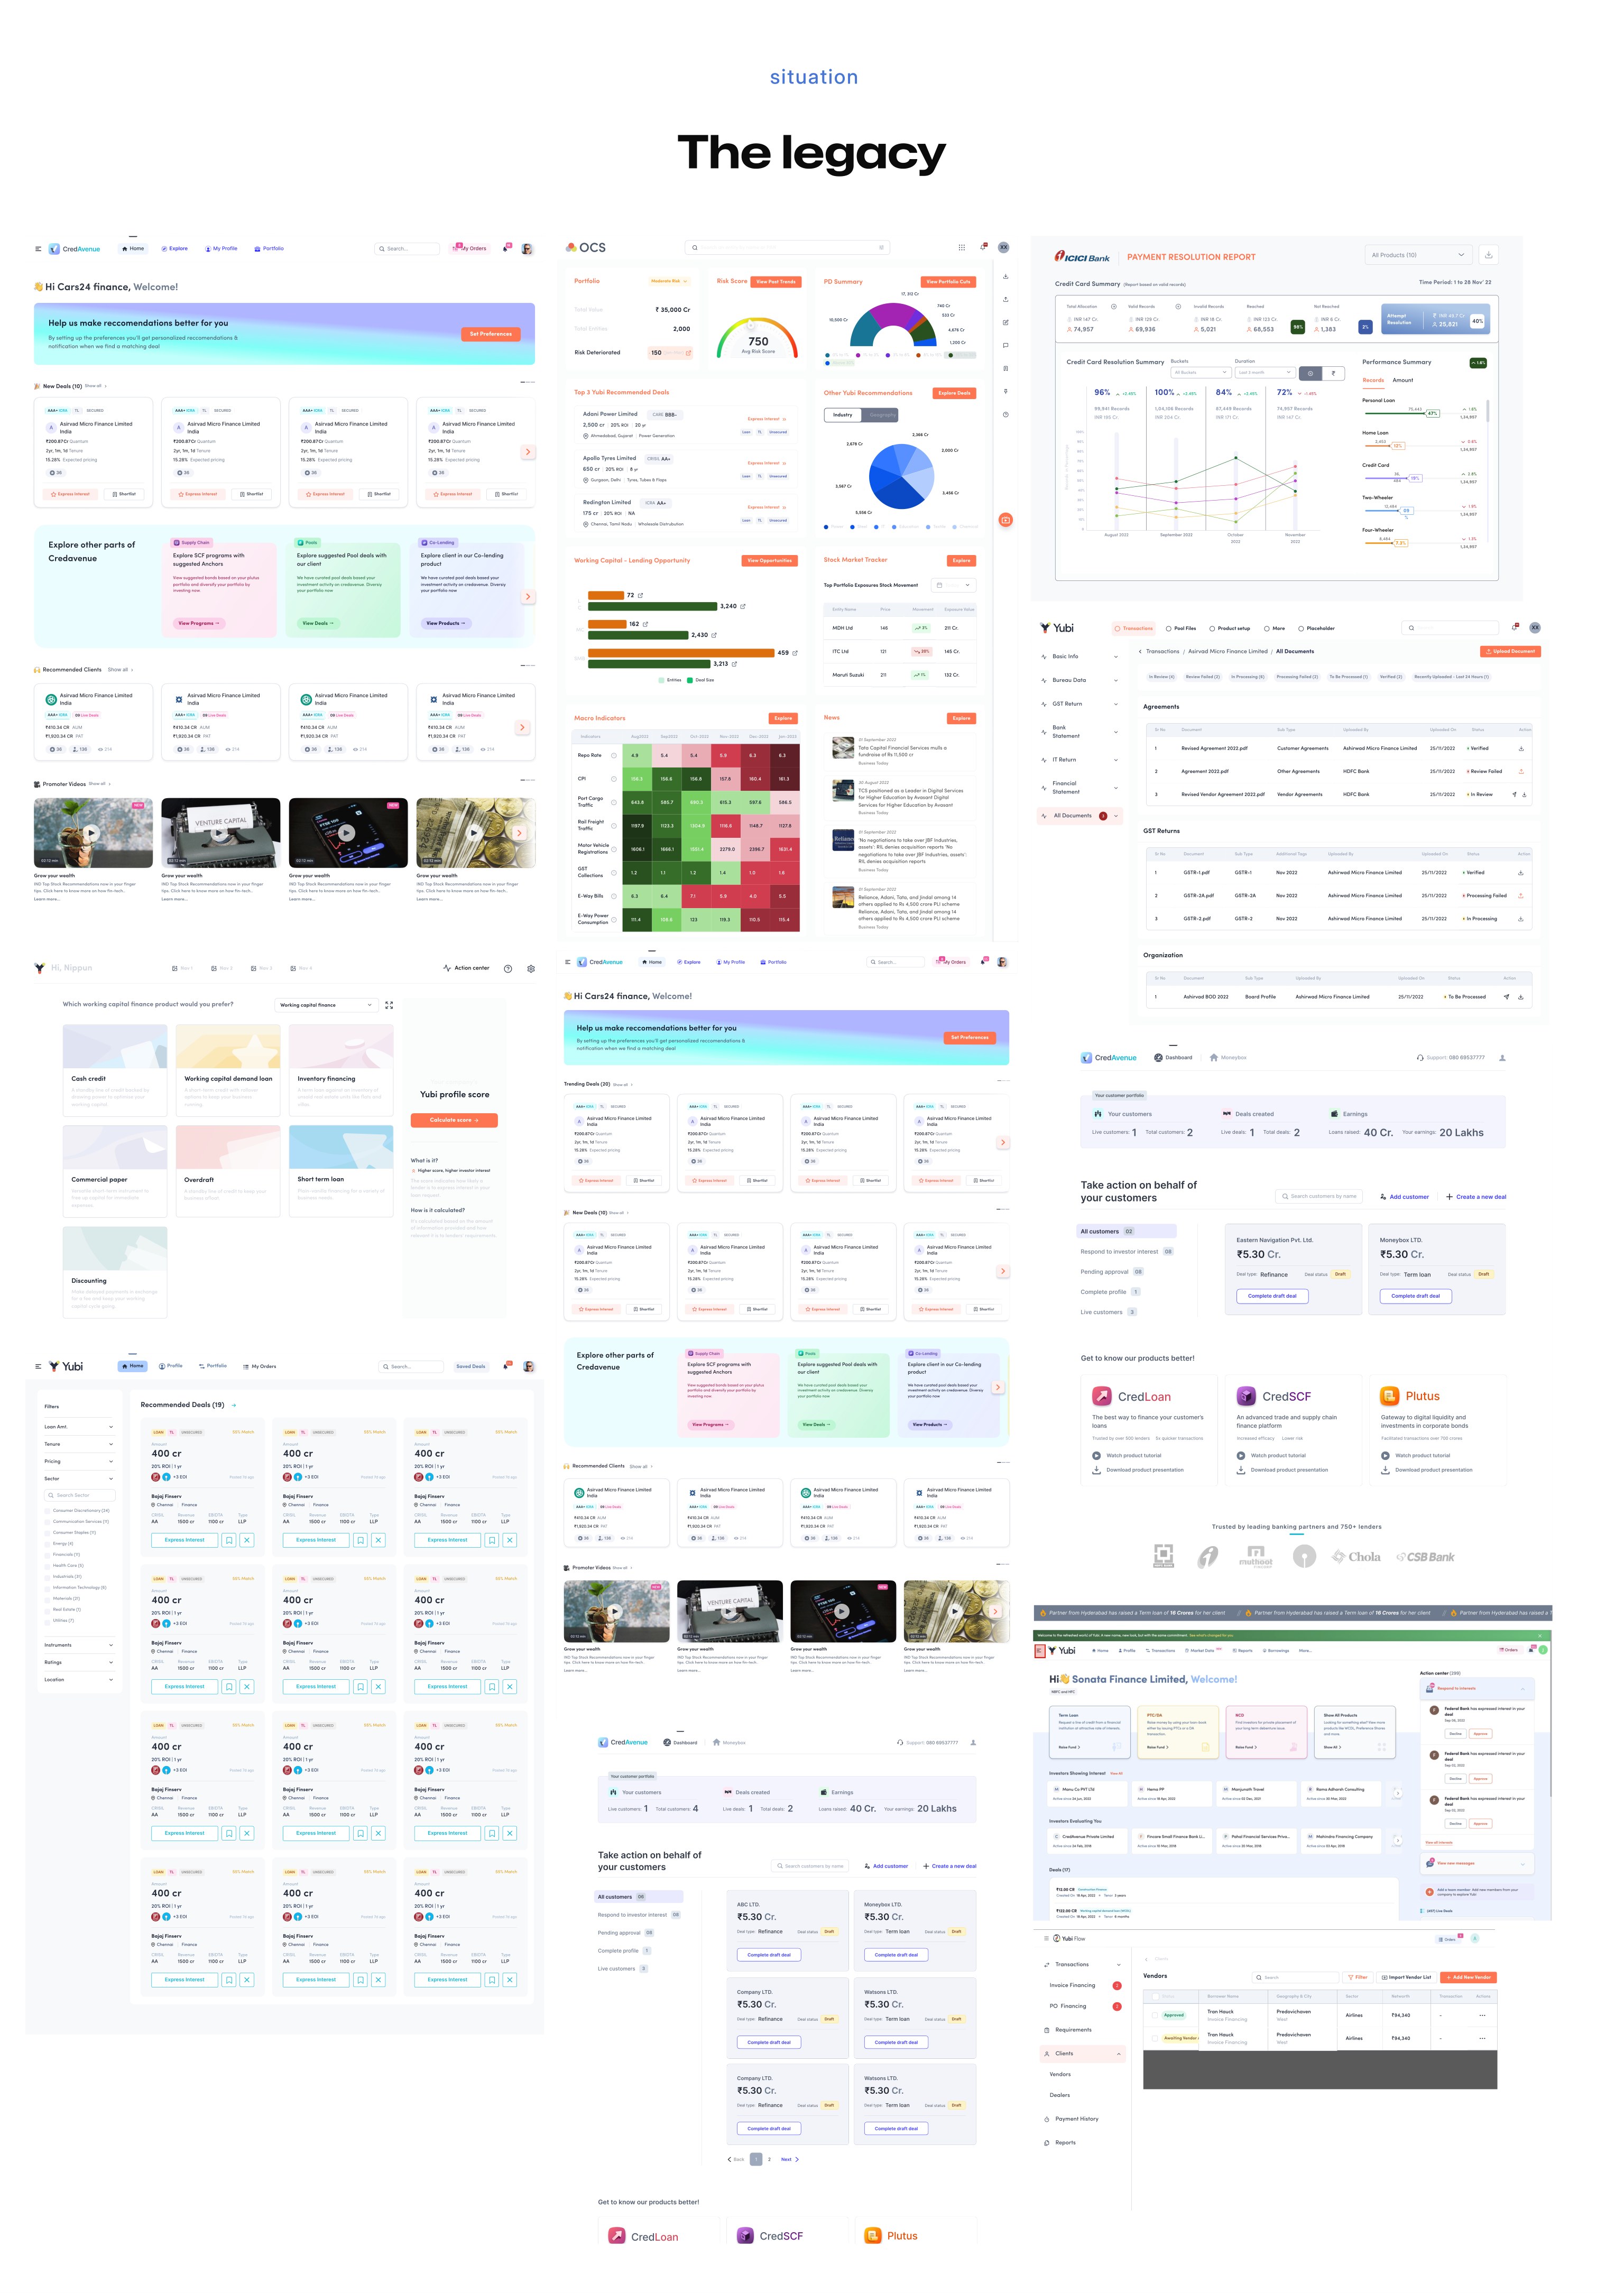Download the ICICI Payment Resolution Report
This screenshot has height=2293, width=1624.
[1488, 255]
